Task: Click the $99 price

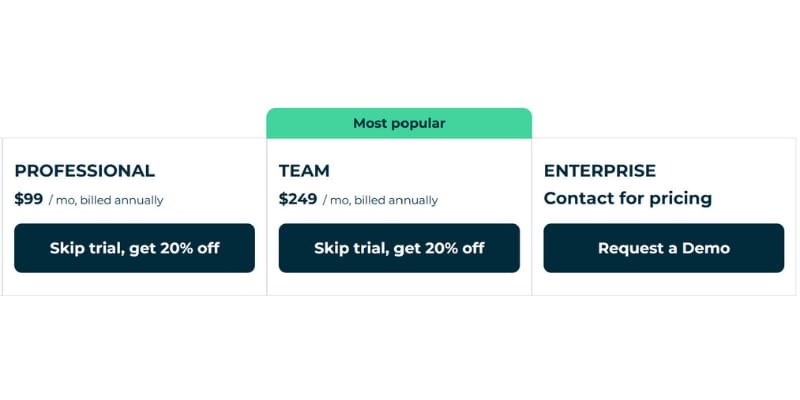Action: click(29, 199)
